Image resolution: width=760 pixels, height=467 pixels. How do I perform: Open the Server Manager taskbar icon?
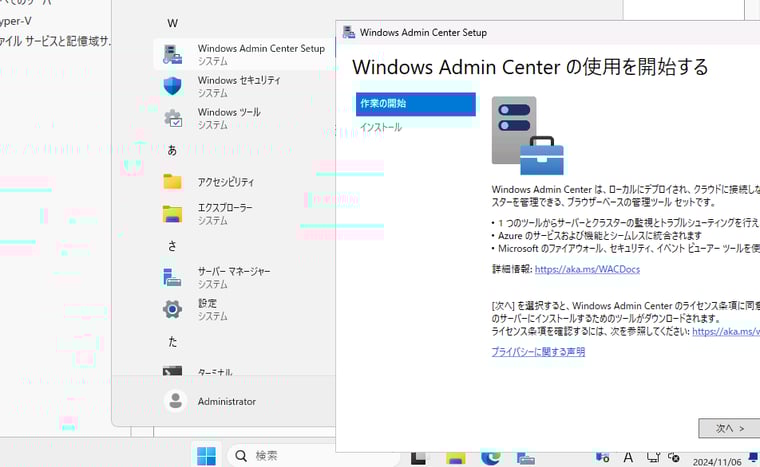(x=525, y=458)
